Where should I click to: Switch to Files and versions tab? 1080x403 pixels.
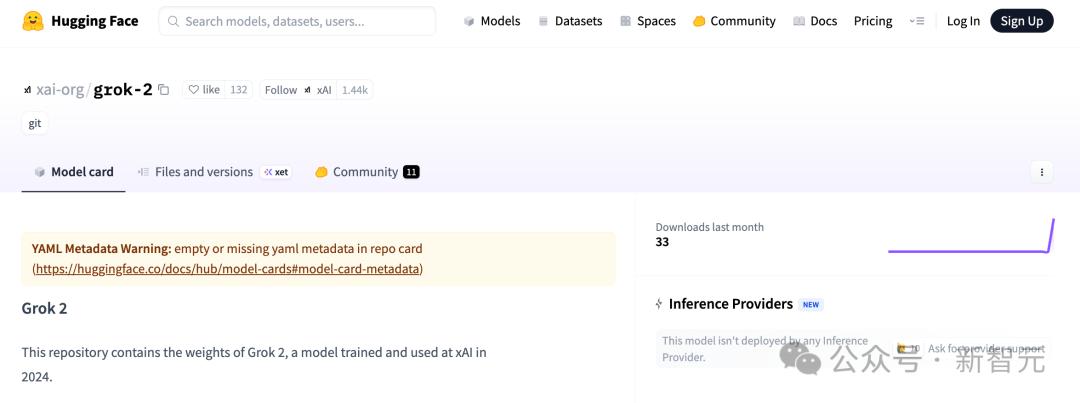tap(203, 172)
